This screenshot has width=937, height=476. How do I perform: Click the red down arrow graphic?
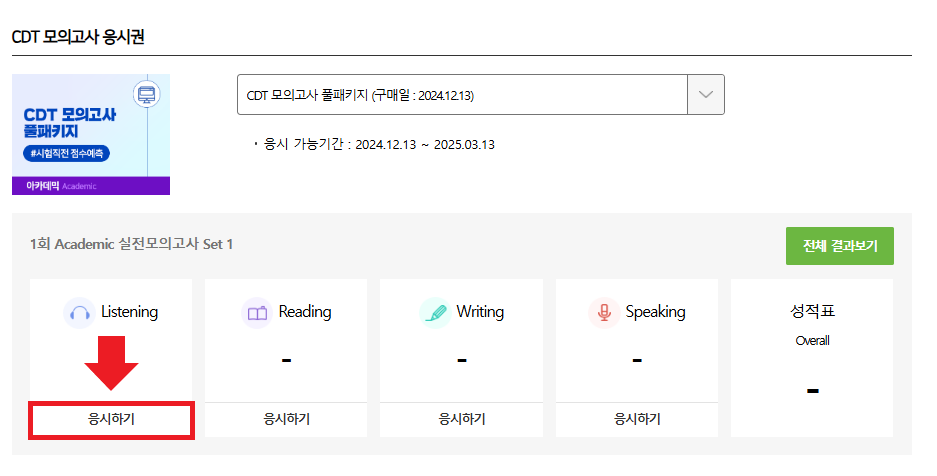click(x=111, y=363)
